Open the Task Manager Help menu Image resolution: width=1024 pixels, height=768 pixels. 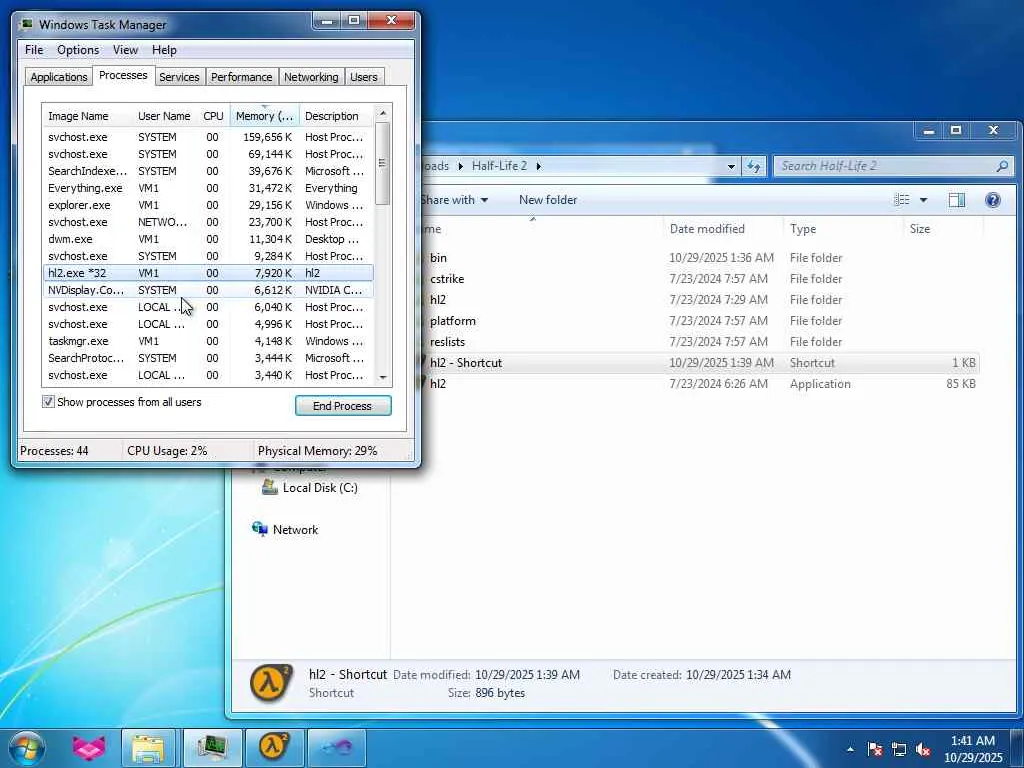pyautogui.click(x=164, y=50)
